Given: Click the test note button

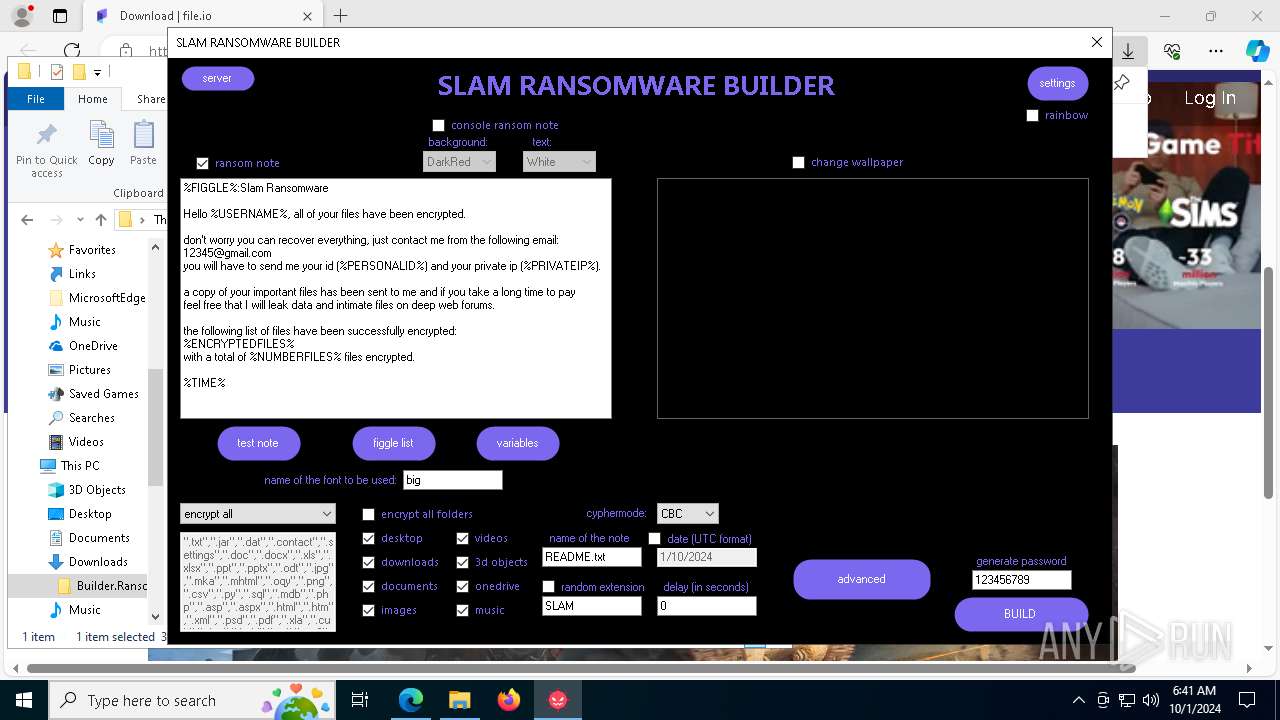Looking at the screenshot, I should pyautogui.click(x=258, y=444).
